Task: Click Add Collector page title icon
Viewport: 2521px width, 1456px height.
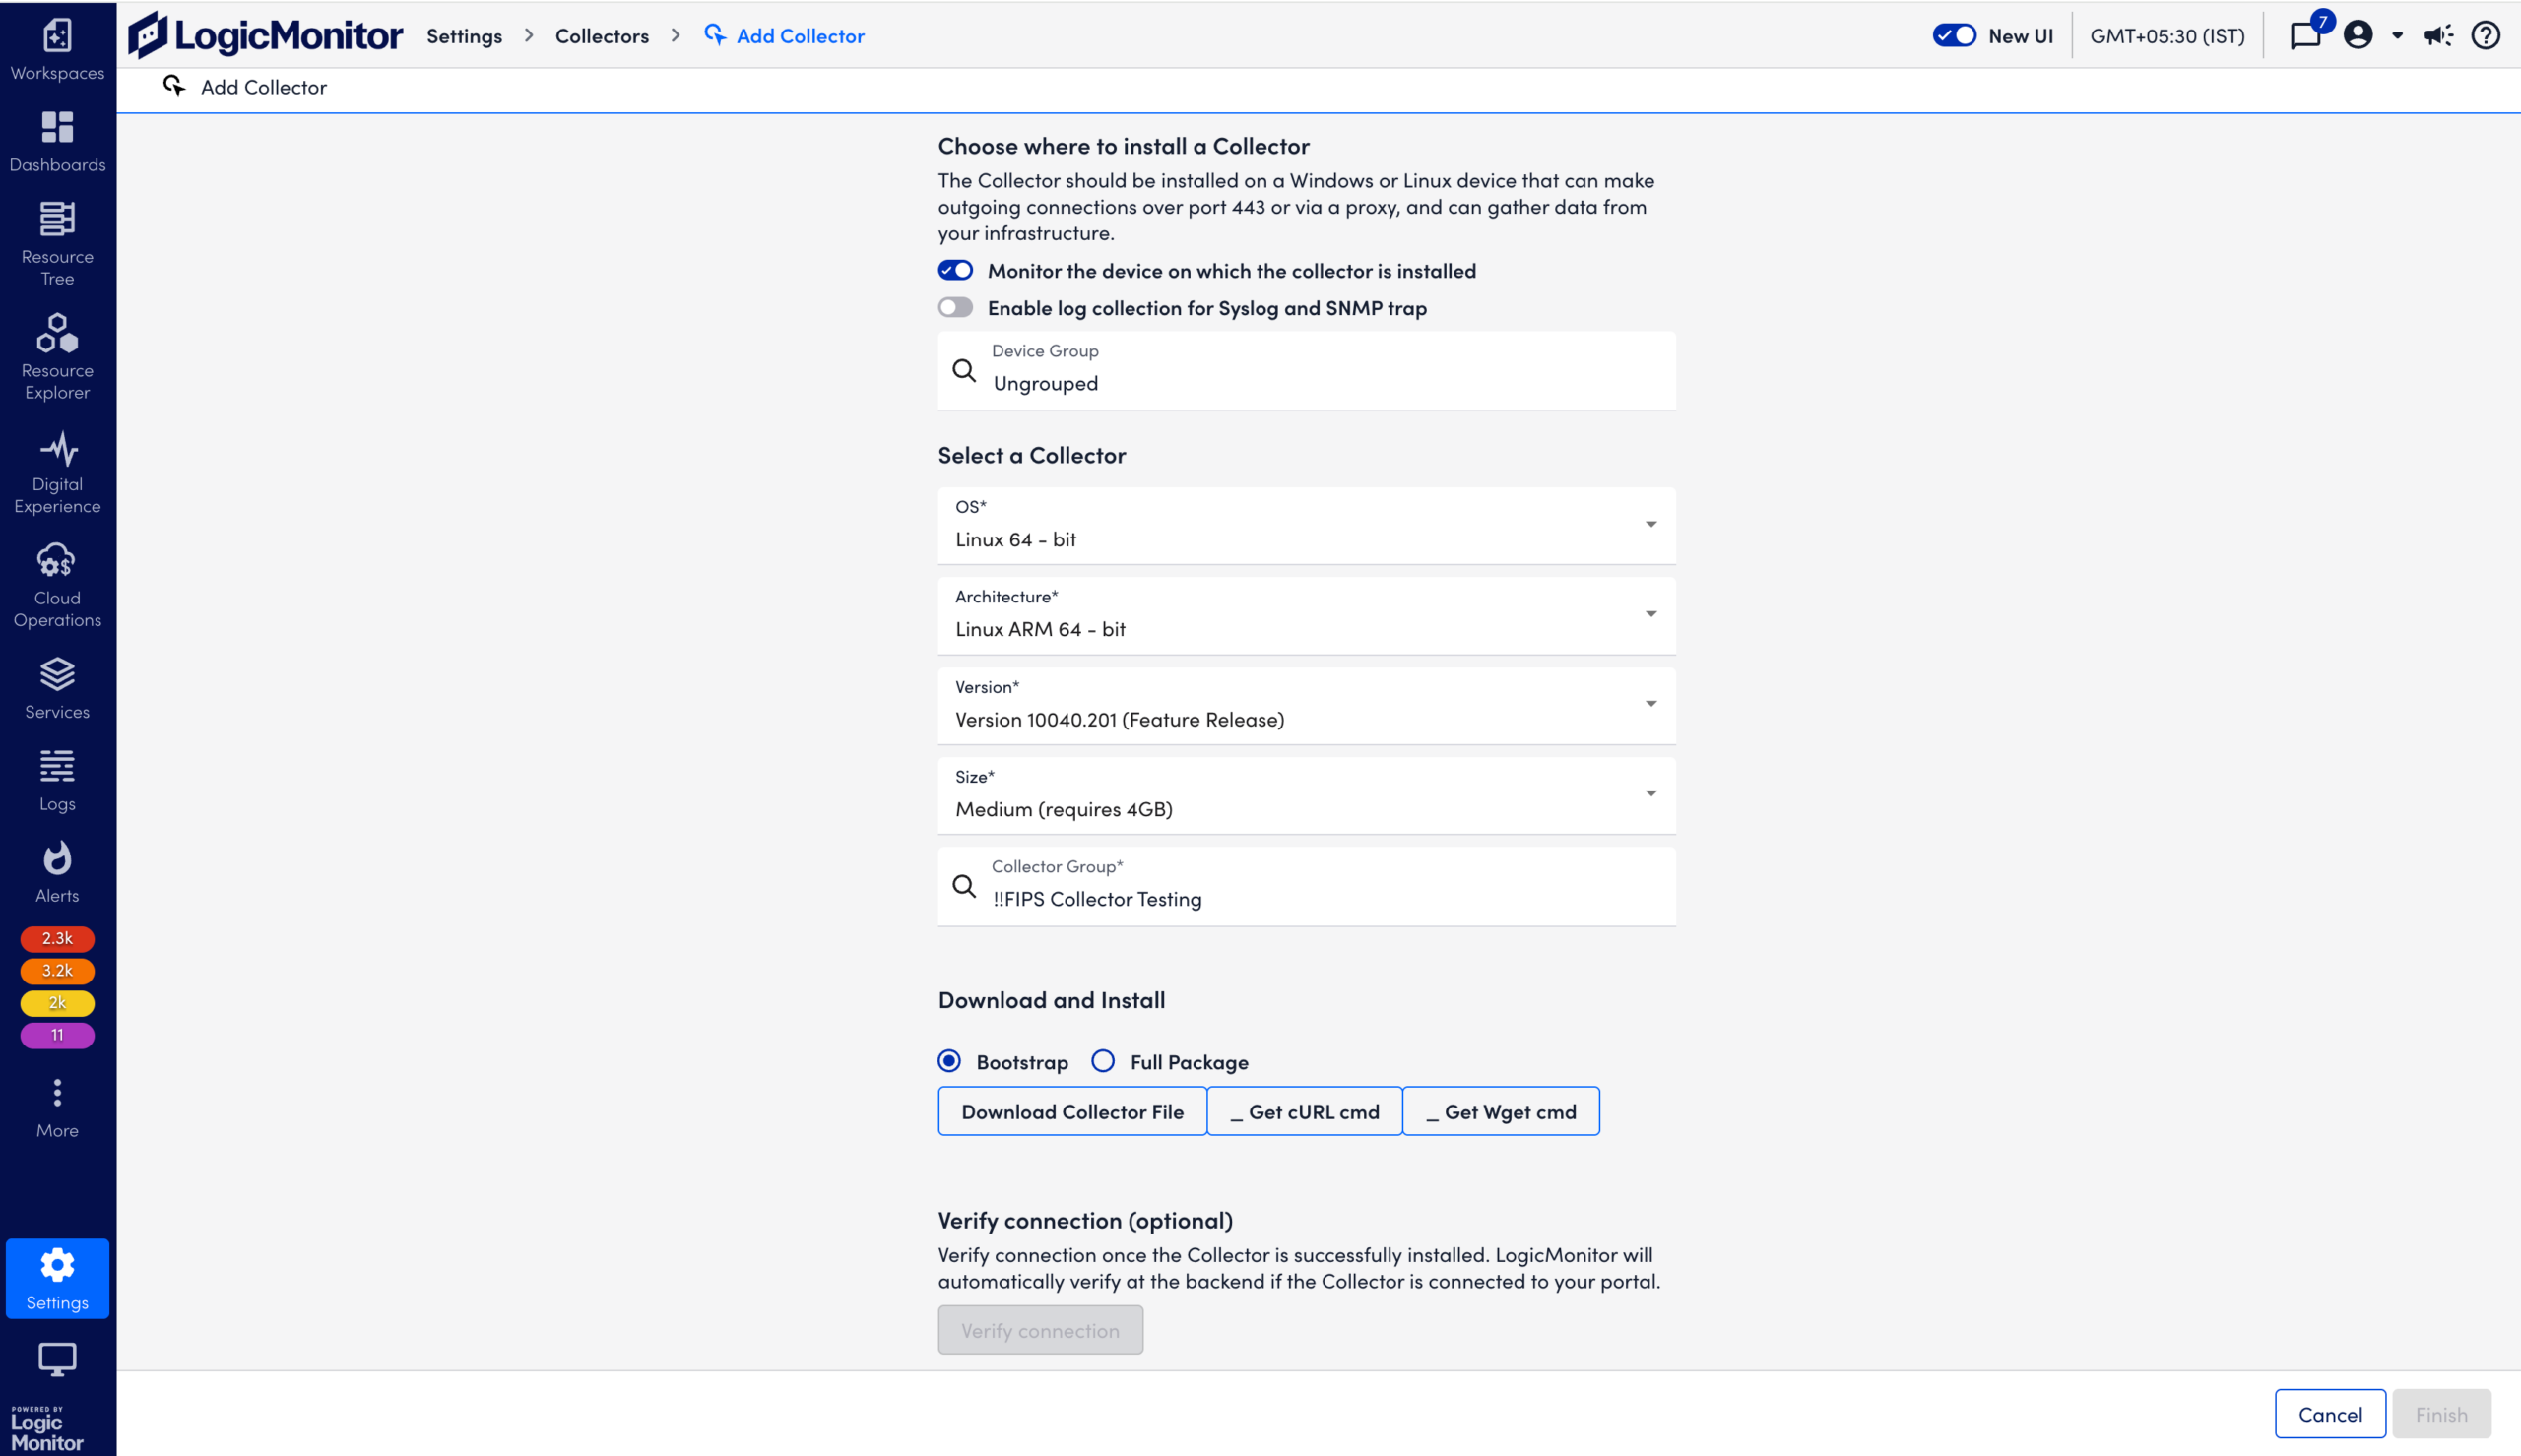Action: point(175,86)
